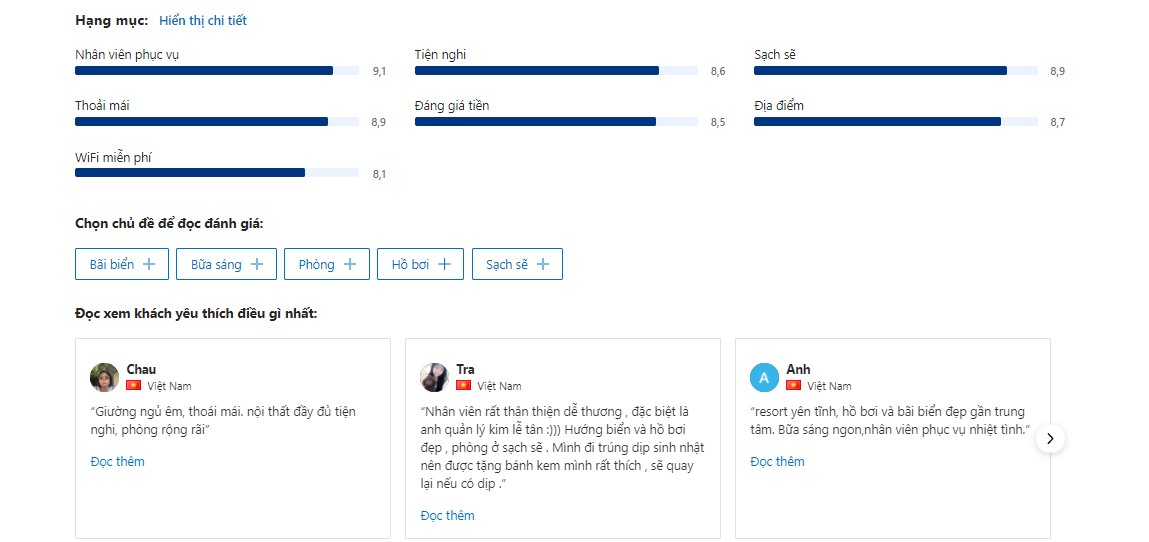1149x542 pixels.
Task: Click the next reviews arrow button
Action: tap(1050, 438)
